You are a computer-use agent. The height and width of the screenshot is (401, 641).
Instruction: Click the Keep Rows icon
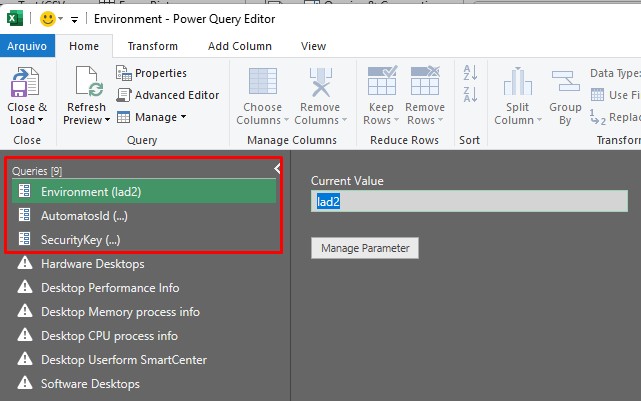[382, 80]
